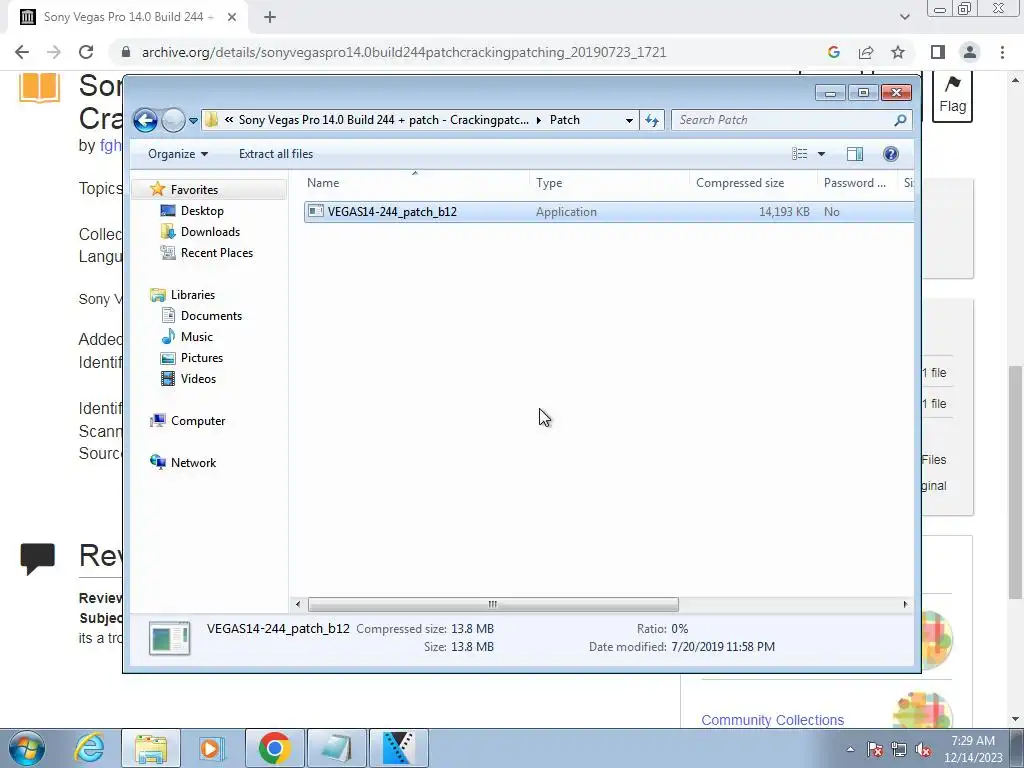Open Windows Explorer from taskbar
The height and width of the screenshot is (768, 1024).
[151, 748]
